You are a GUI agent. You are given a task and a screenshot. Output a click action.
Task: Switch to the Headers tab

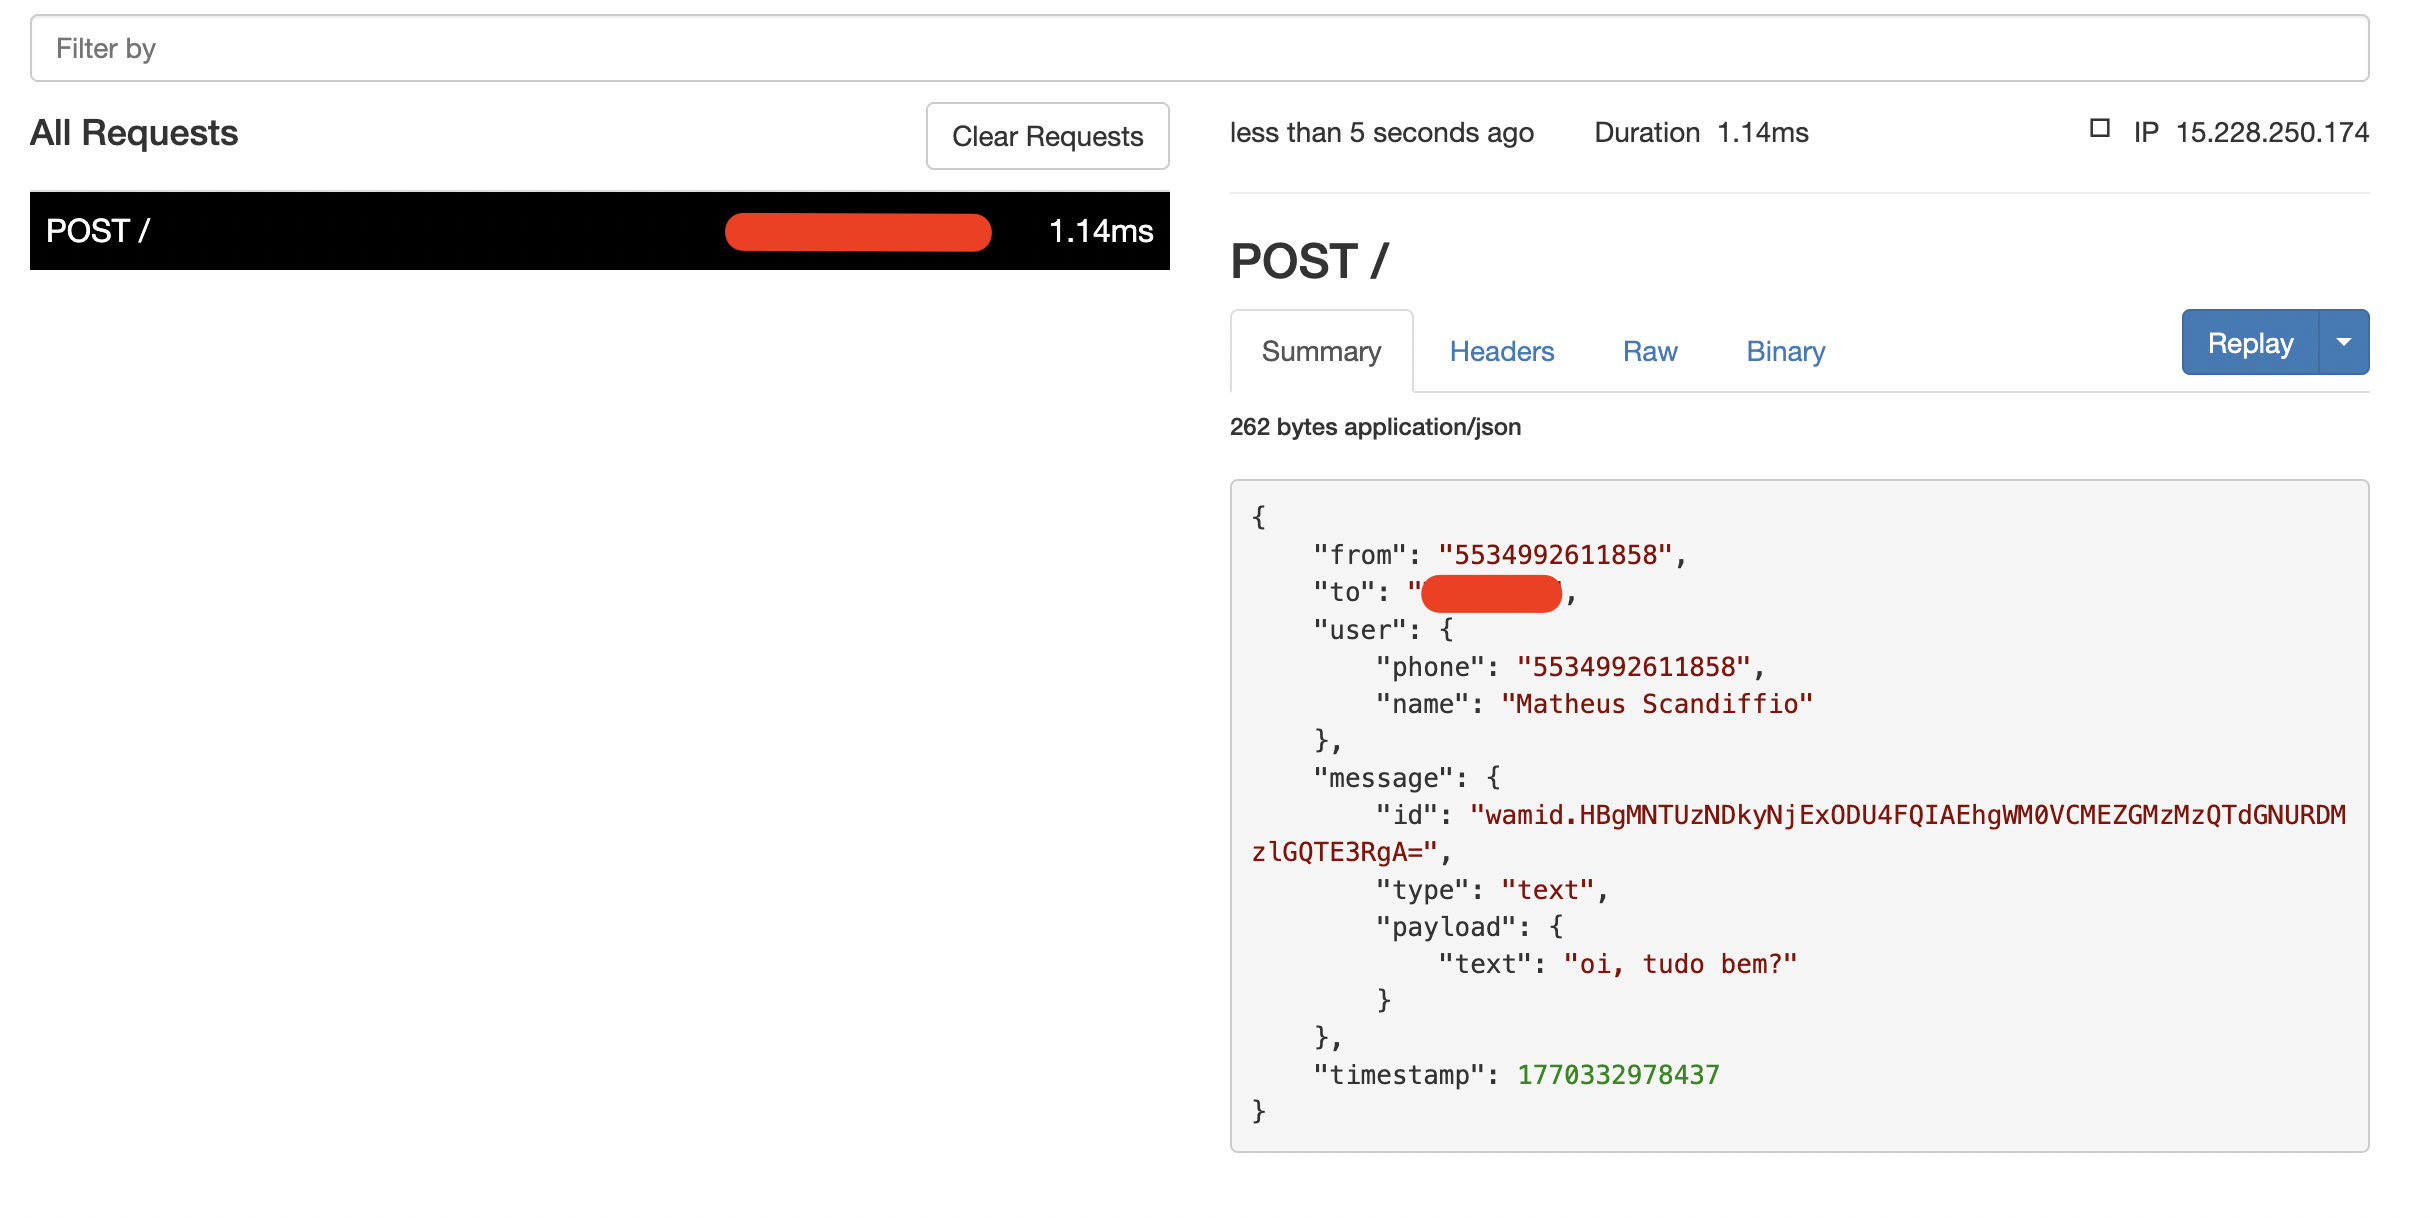click(x=1501, y=351)
